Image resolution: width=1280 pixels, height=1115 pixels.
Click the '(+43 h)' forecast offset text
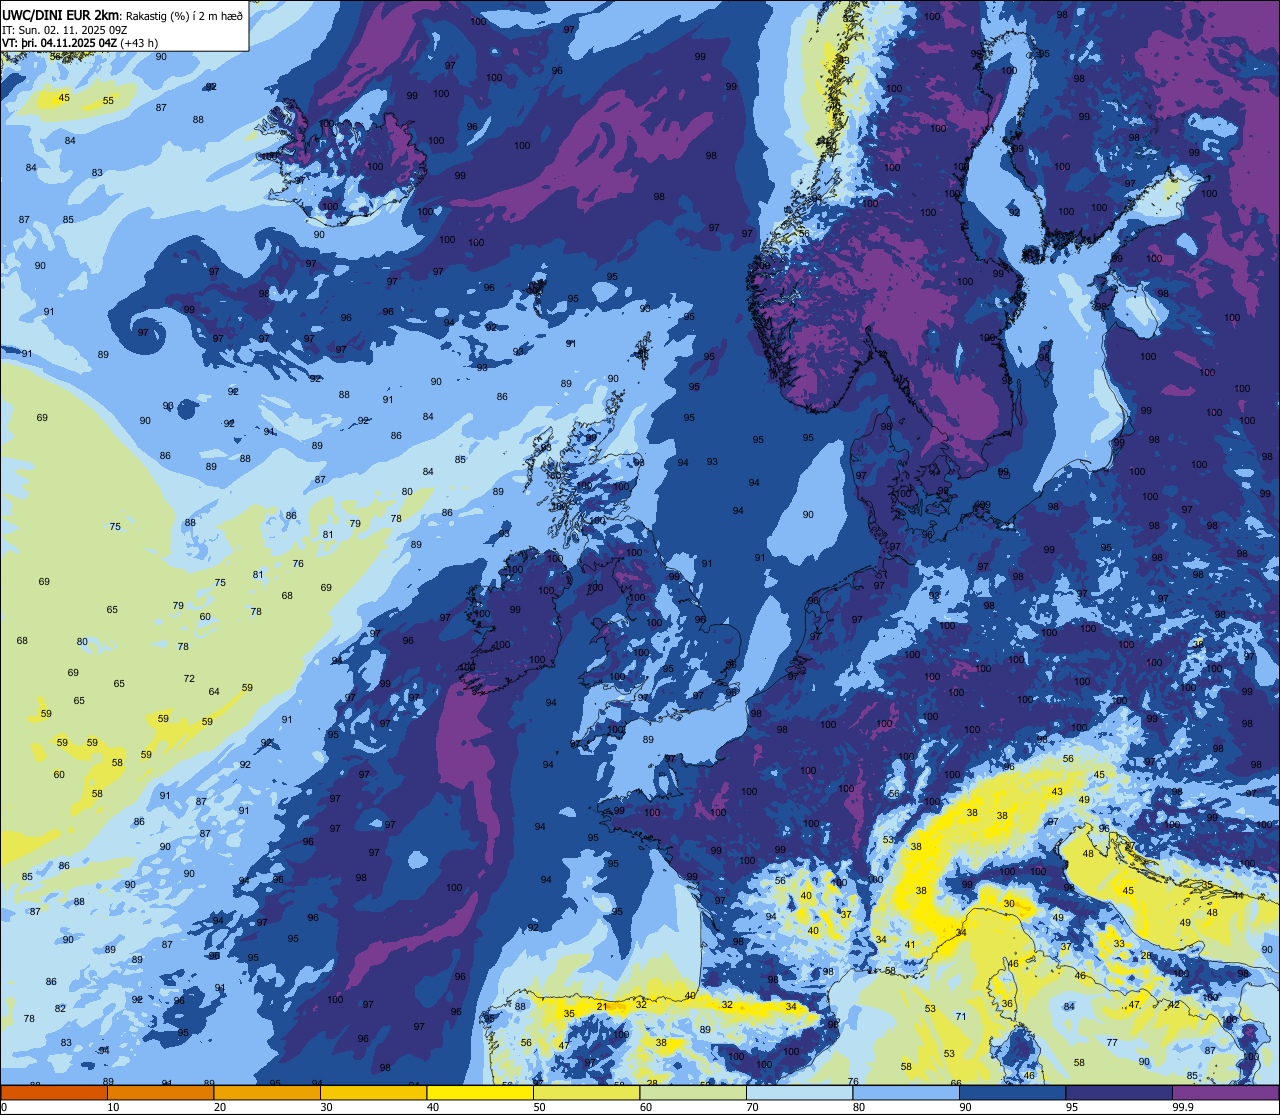tap(139, 42)
